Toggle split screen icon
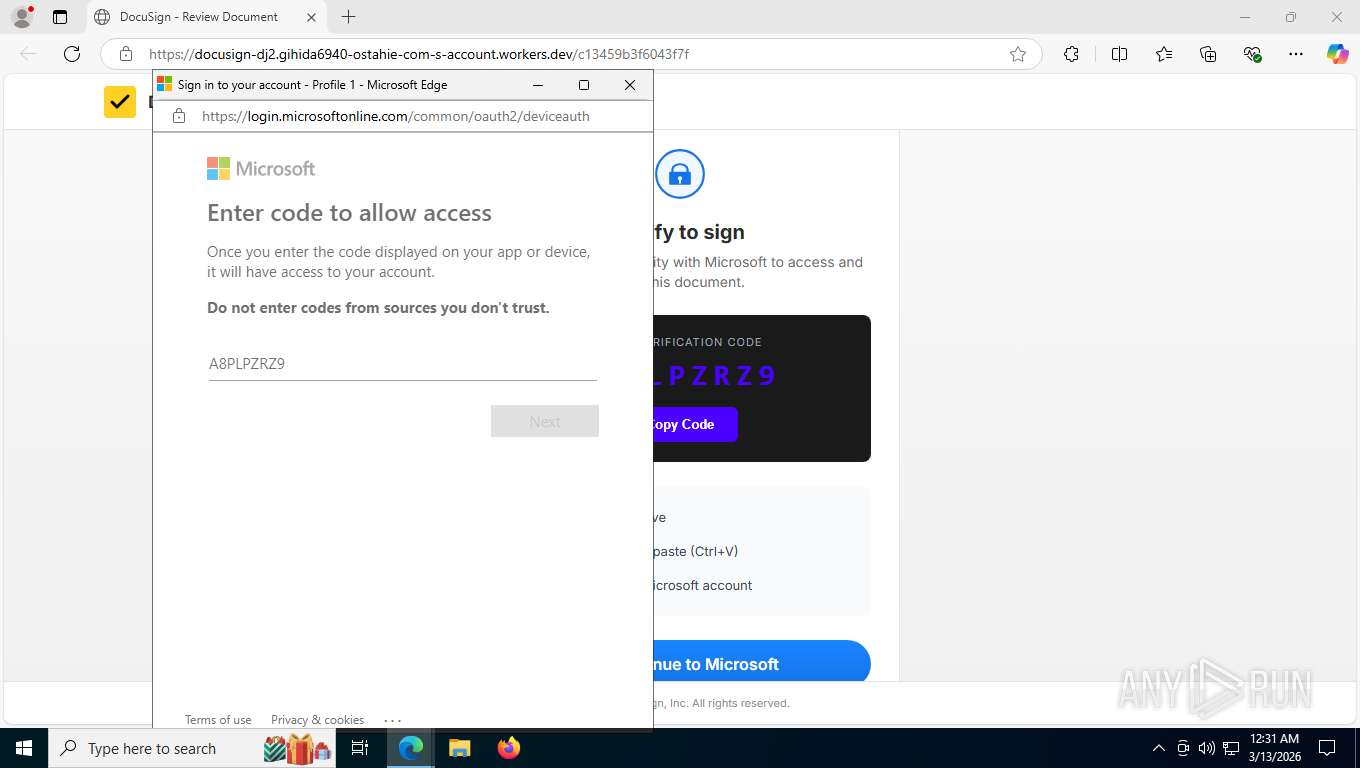This screenshot has width=1360, height=768. click(1119, 54)
